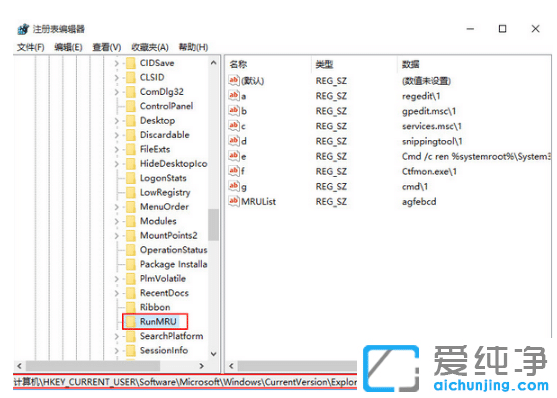Expand the HideDesktopIcons key
The width and height of the screenshot is (557, 398).
(x=117, y=164)
